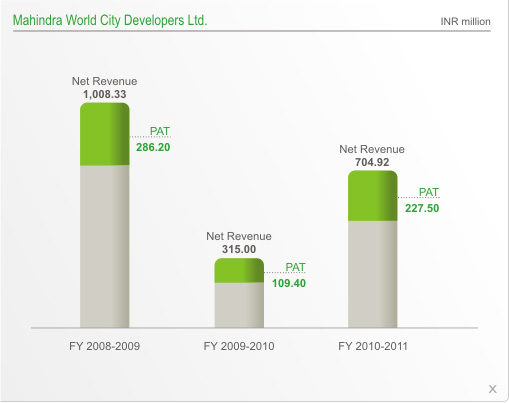509x403 pixels.
Task: Click Net Revenue label above 704.92
Action: click(372, 149)
